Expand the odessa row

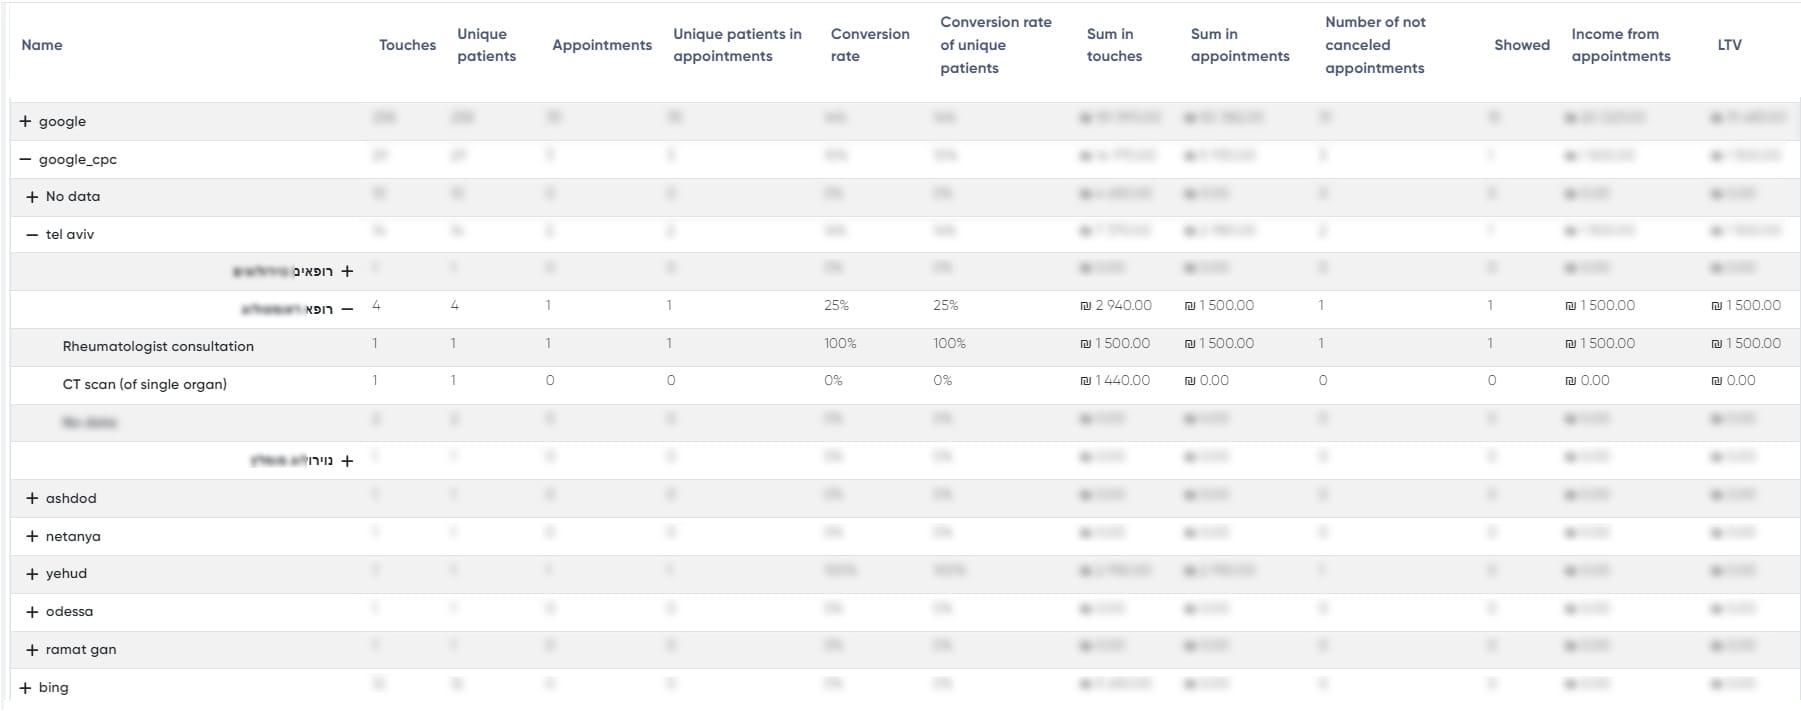click(x=32, y=611)
